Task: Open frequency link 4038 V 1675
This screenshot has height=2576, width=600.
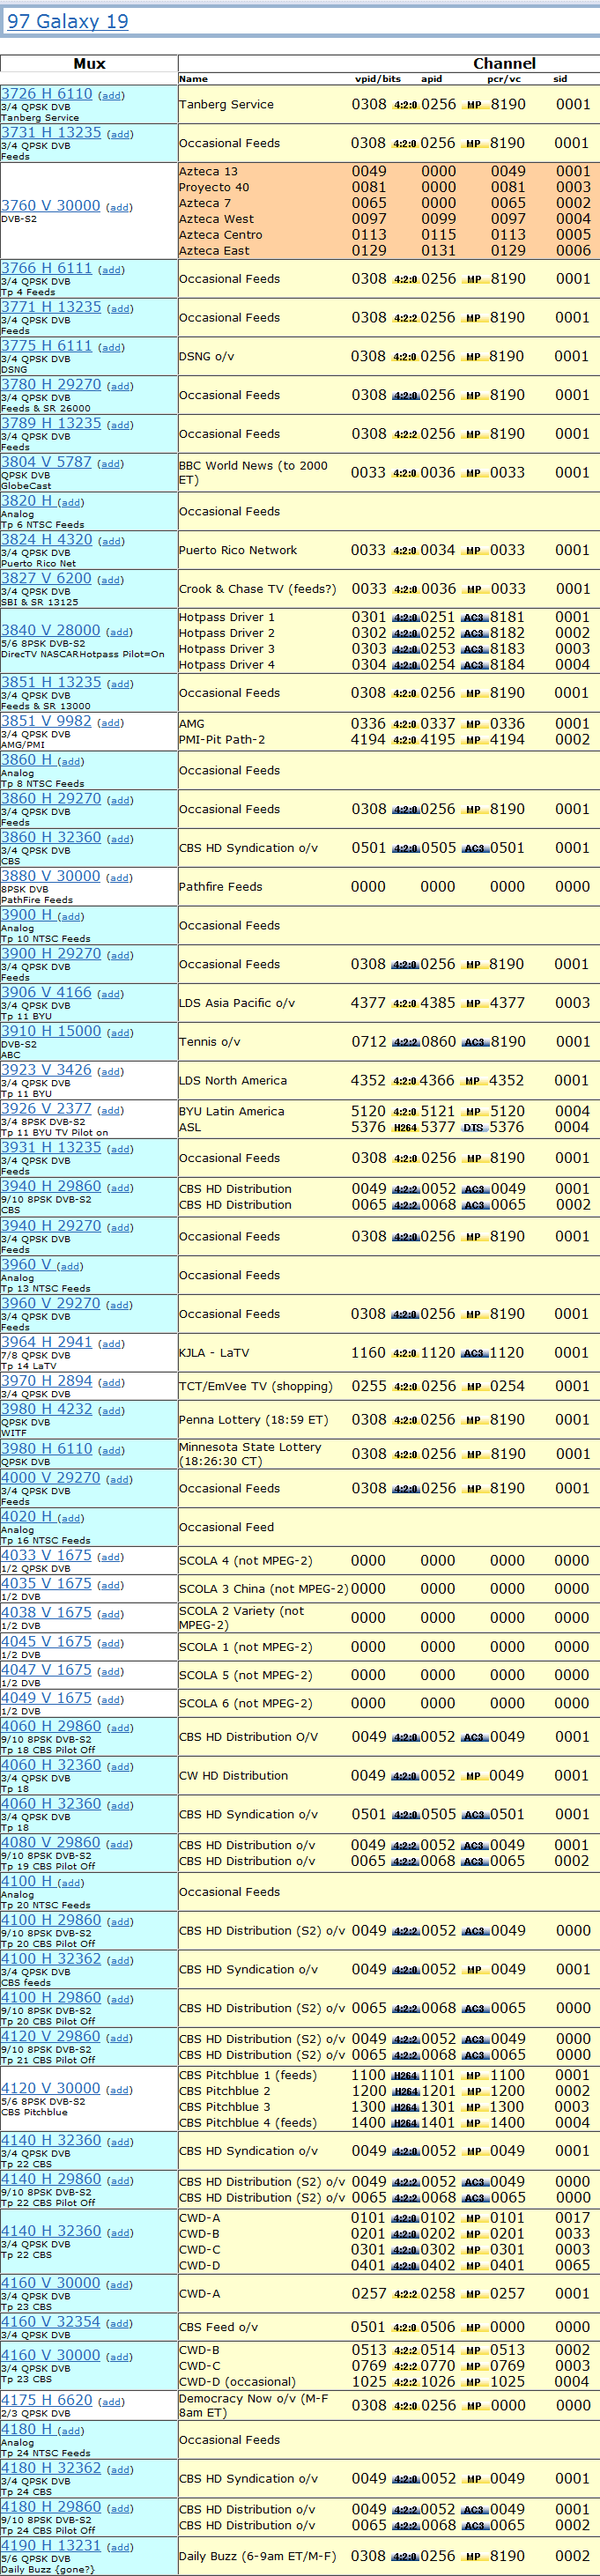Action: (47, 1612)
